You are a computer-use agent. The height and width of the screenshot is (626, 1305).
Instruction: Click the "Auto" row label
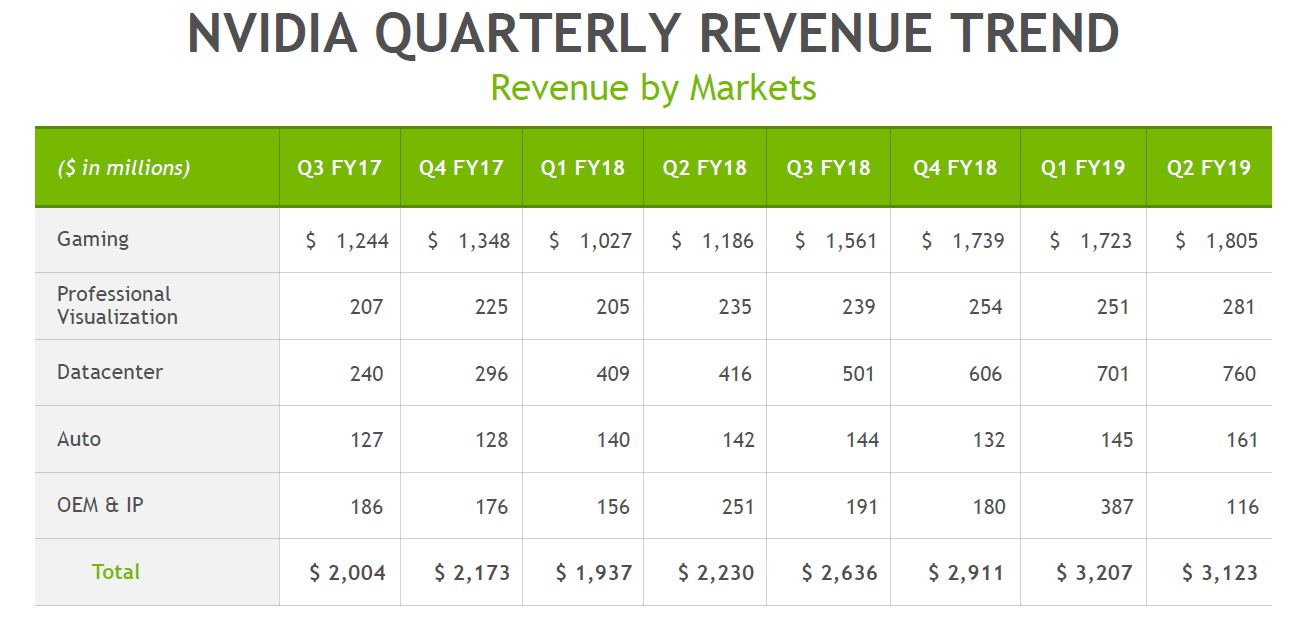(79, 439)
